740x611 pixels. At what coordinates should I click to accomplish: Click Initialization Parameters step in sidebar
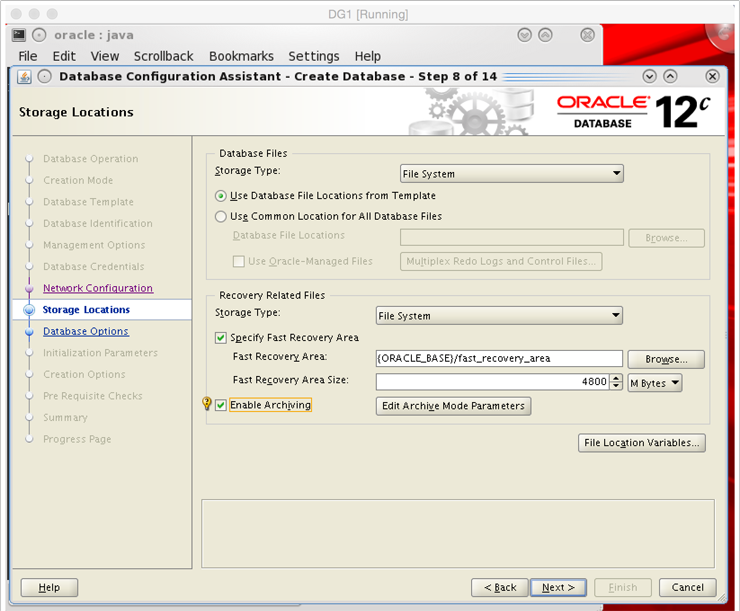101,353
